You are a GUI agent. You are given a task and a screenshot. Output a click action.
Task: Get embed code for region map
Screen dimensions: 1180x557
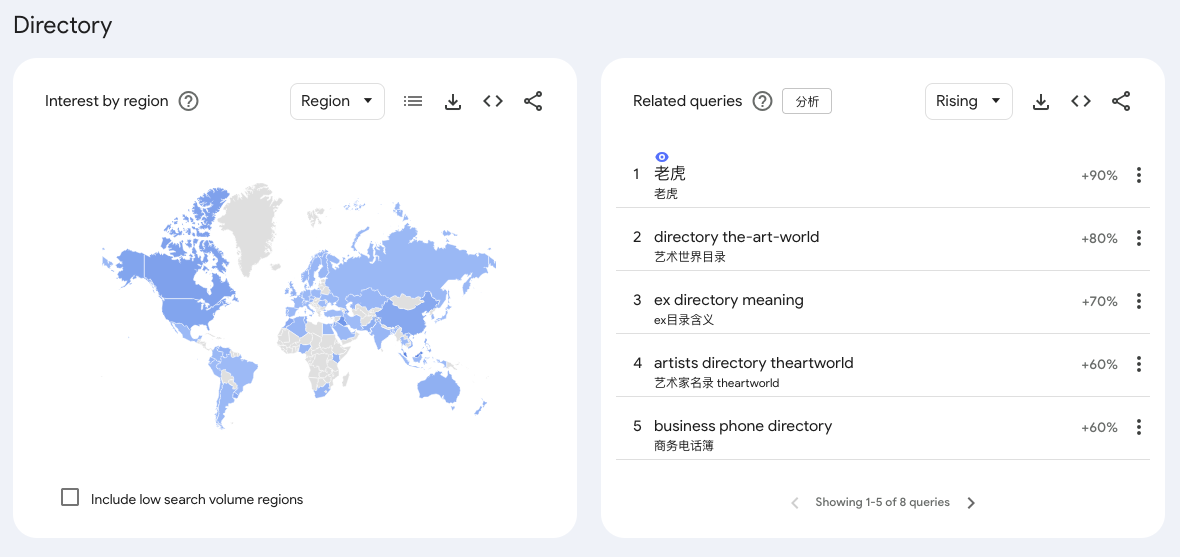tap(493, 101)
